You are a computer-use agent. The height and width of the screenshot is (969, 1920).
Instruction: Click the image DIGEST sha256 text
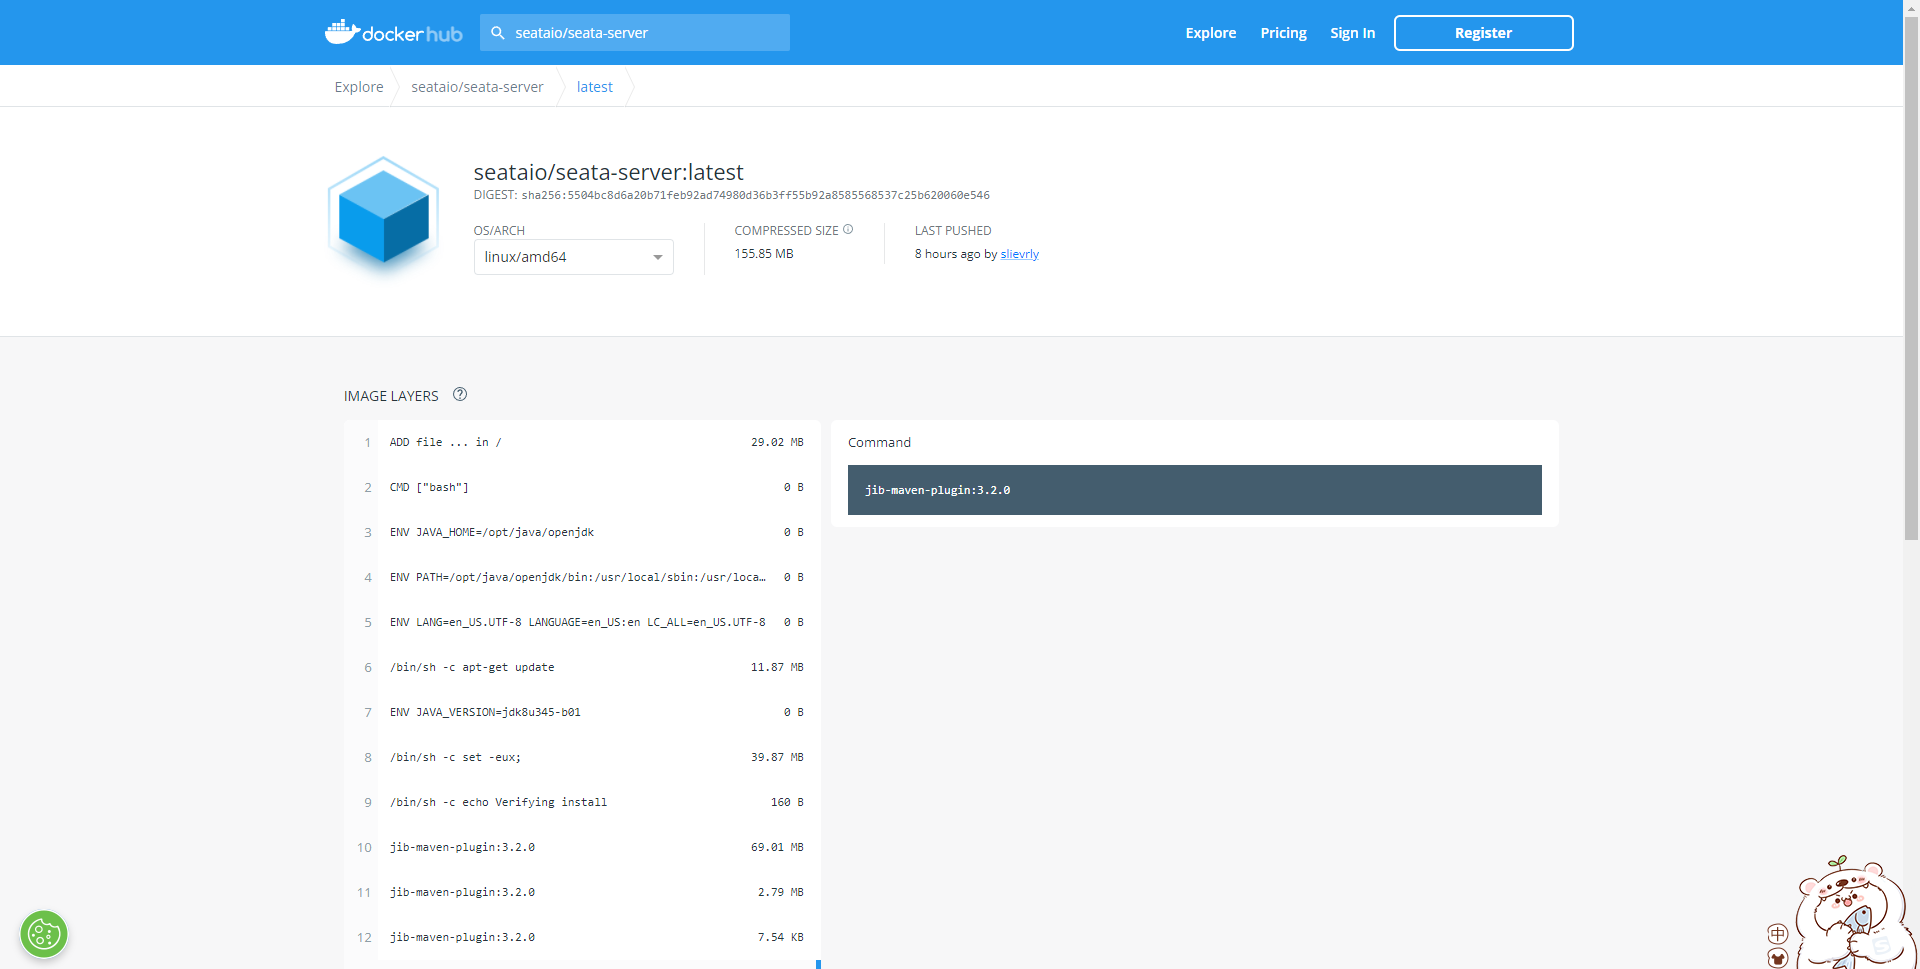point(731,195)
